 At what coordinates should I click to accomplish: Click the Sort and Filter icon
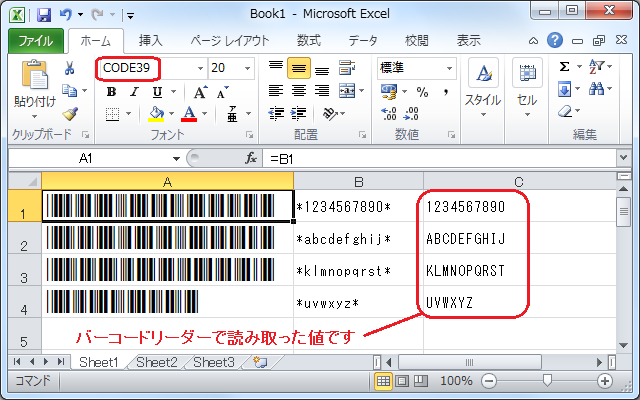[x=596, y=67]
